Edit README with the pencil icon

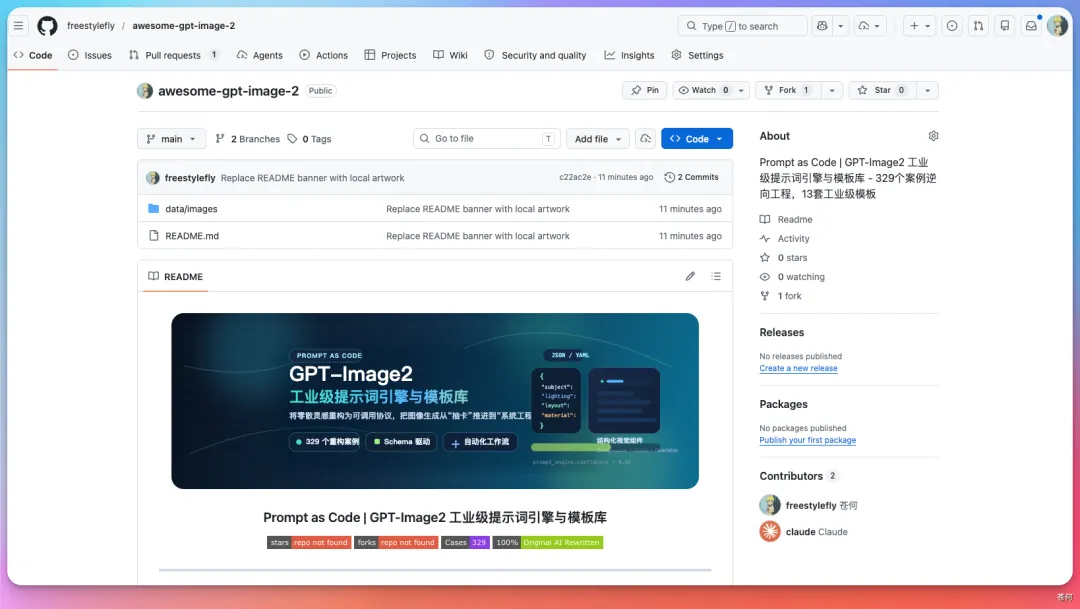click(x=690, y=276)
